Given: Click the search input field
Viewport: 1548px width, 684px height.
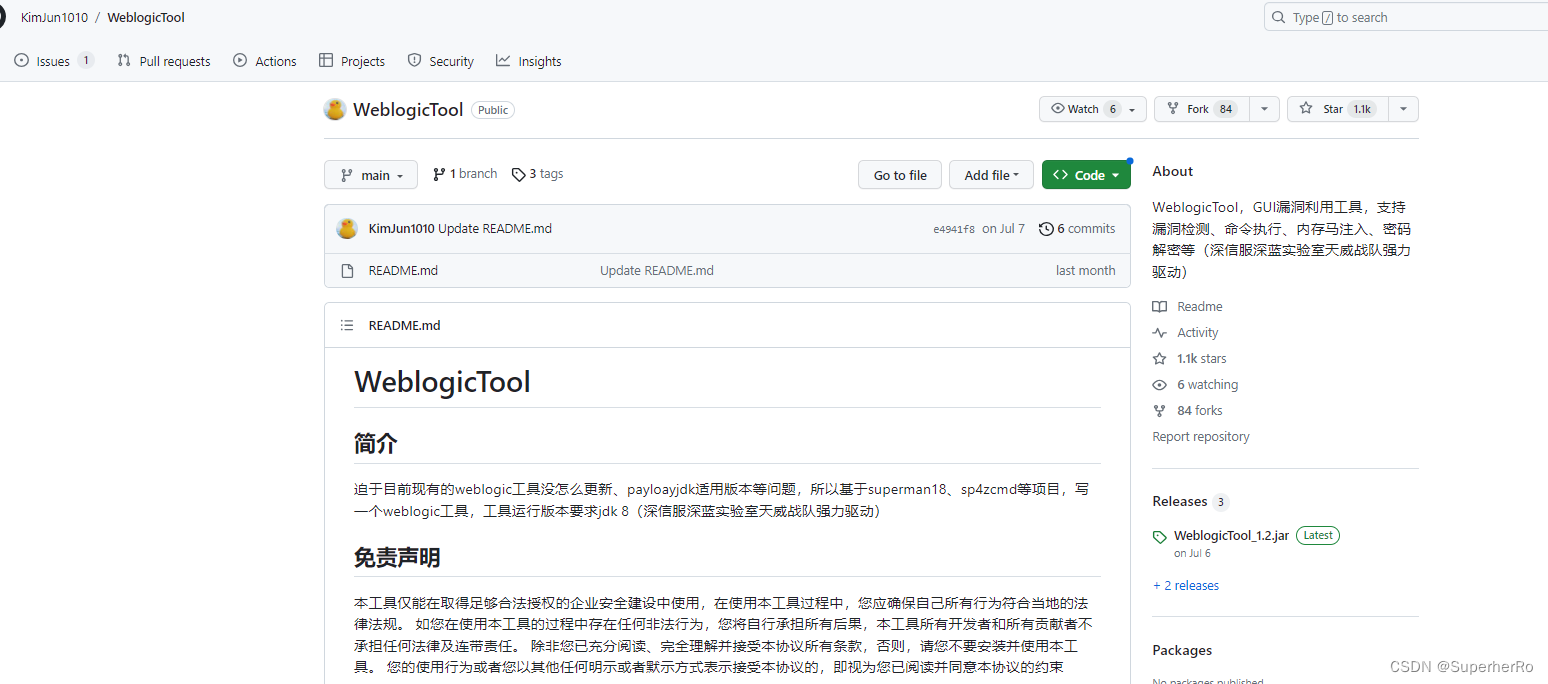Looking at the screenshot, I should [1400, 17].
